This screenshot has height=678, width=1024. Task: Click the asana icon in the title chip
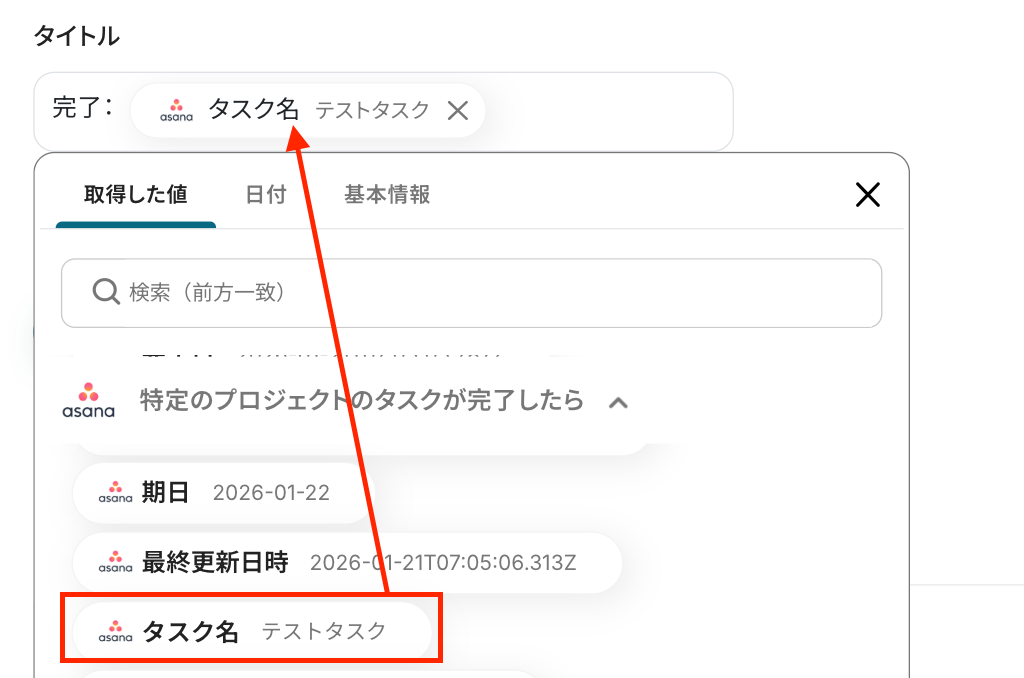point(176,110)
